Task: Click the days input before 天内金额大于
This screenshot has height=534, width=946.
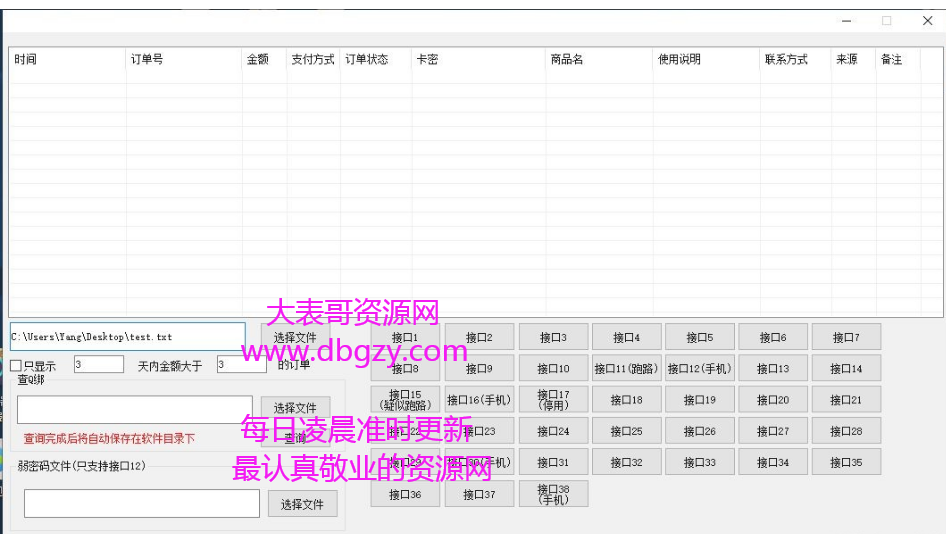Action: 98,365
